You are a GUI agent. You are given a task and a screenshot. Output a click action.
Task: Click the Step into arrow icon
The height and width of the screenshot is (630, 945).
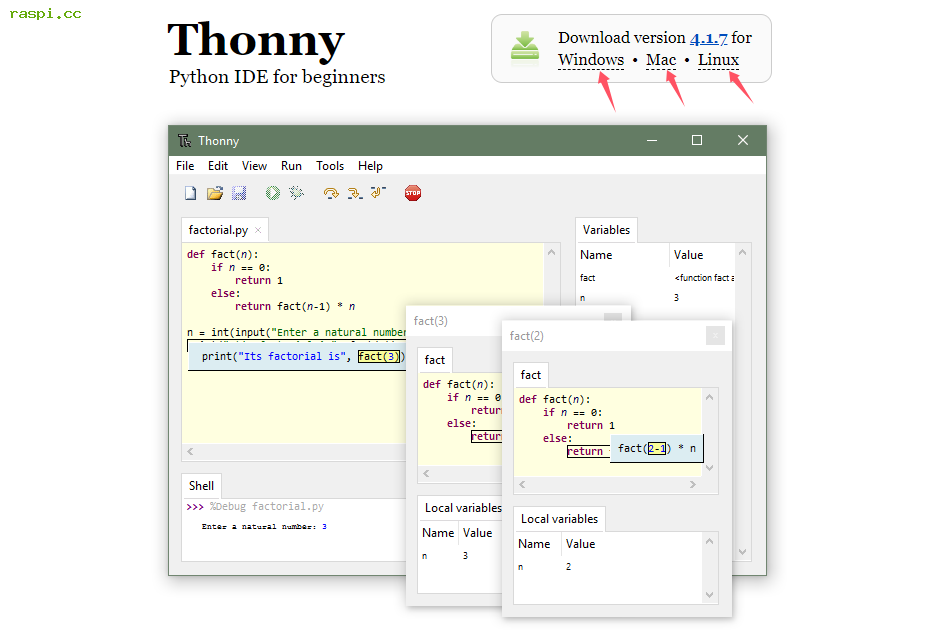pos(354,193)
